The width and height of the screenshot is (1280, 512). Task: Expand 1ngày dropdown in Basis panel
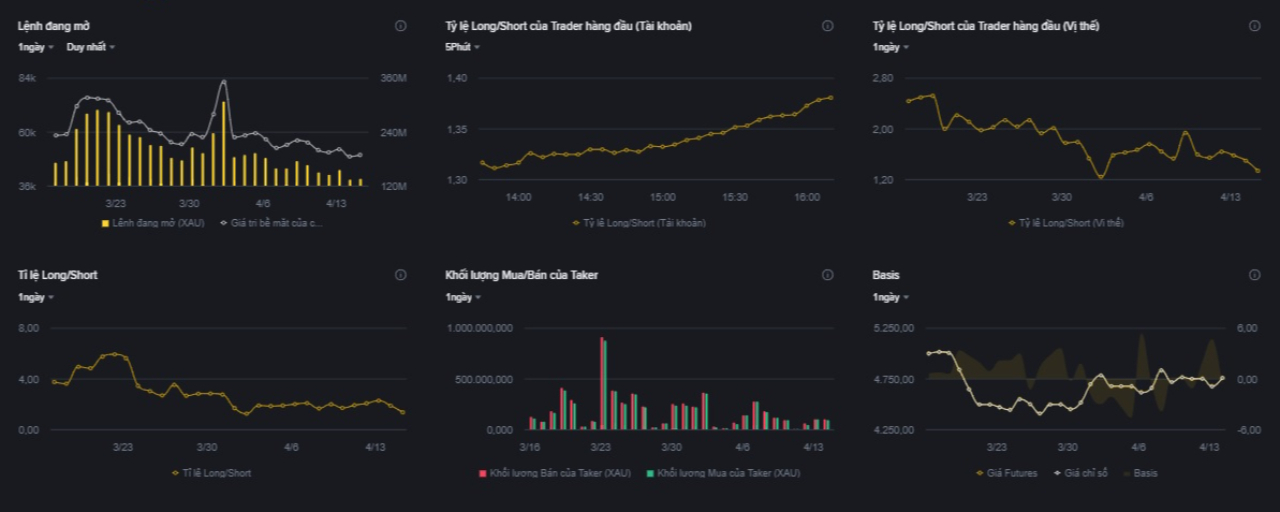click(x=890, y=297)
